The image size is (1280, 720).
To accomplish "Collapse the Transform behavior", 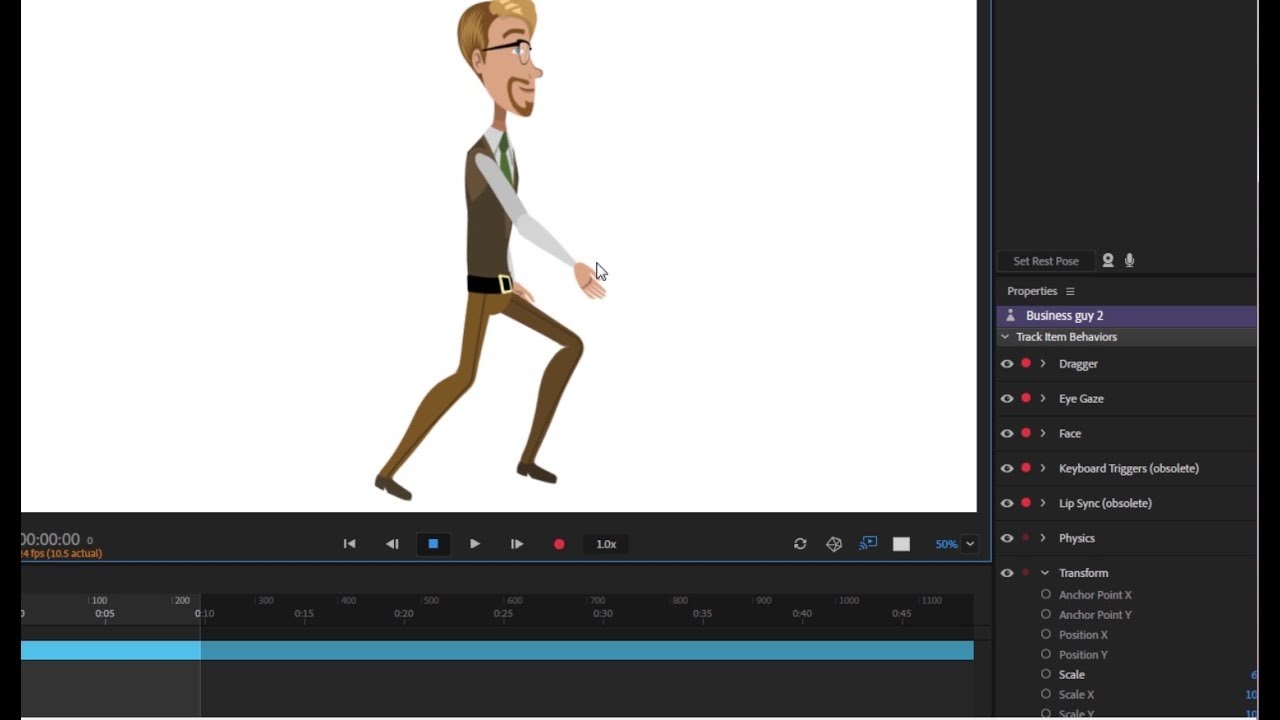I will (1045, 573).
